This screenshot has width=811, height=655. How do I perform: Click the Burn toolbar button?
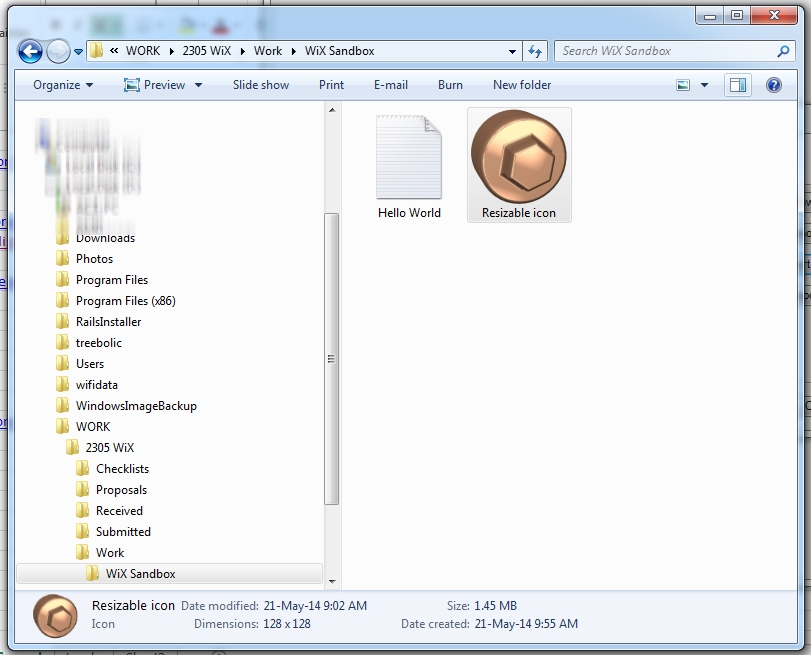[x=450, y=85]
